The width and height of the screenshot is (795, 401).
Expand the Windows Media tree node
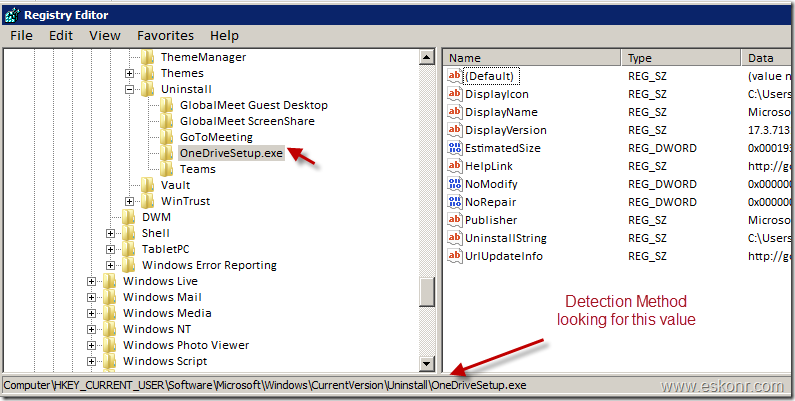[91, 313]
